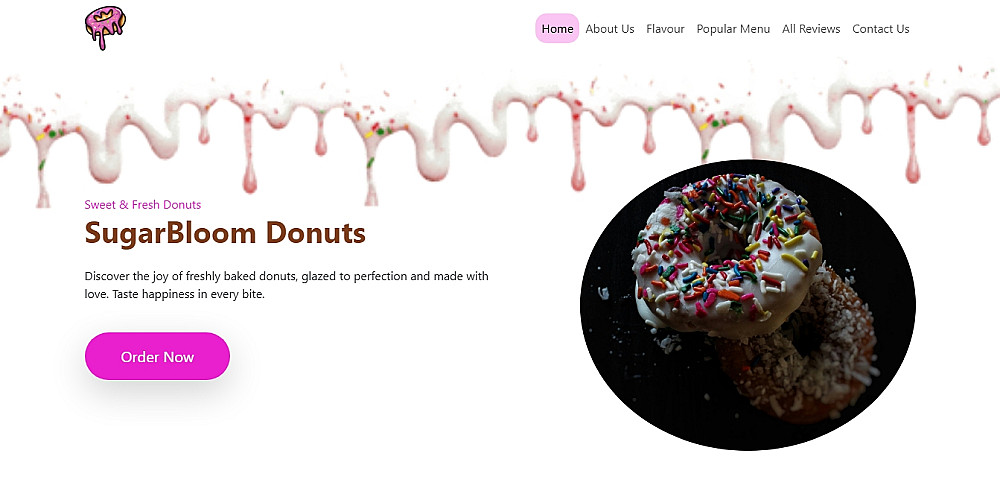View the All Reviews section
Image resolution: width=1000 pixels, height=503 pixels.
pos(811,29)
